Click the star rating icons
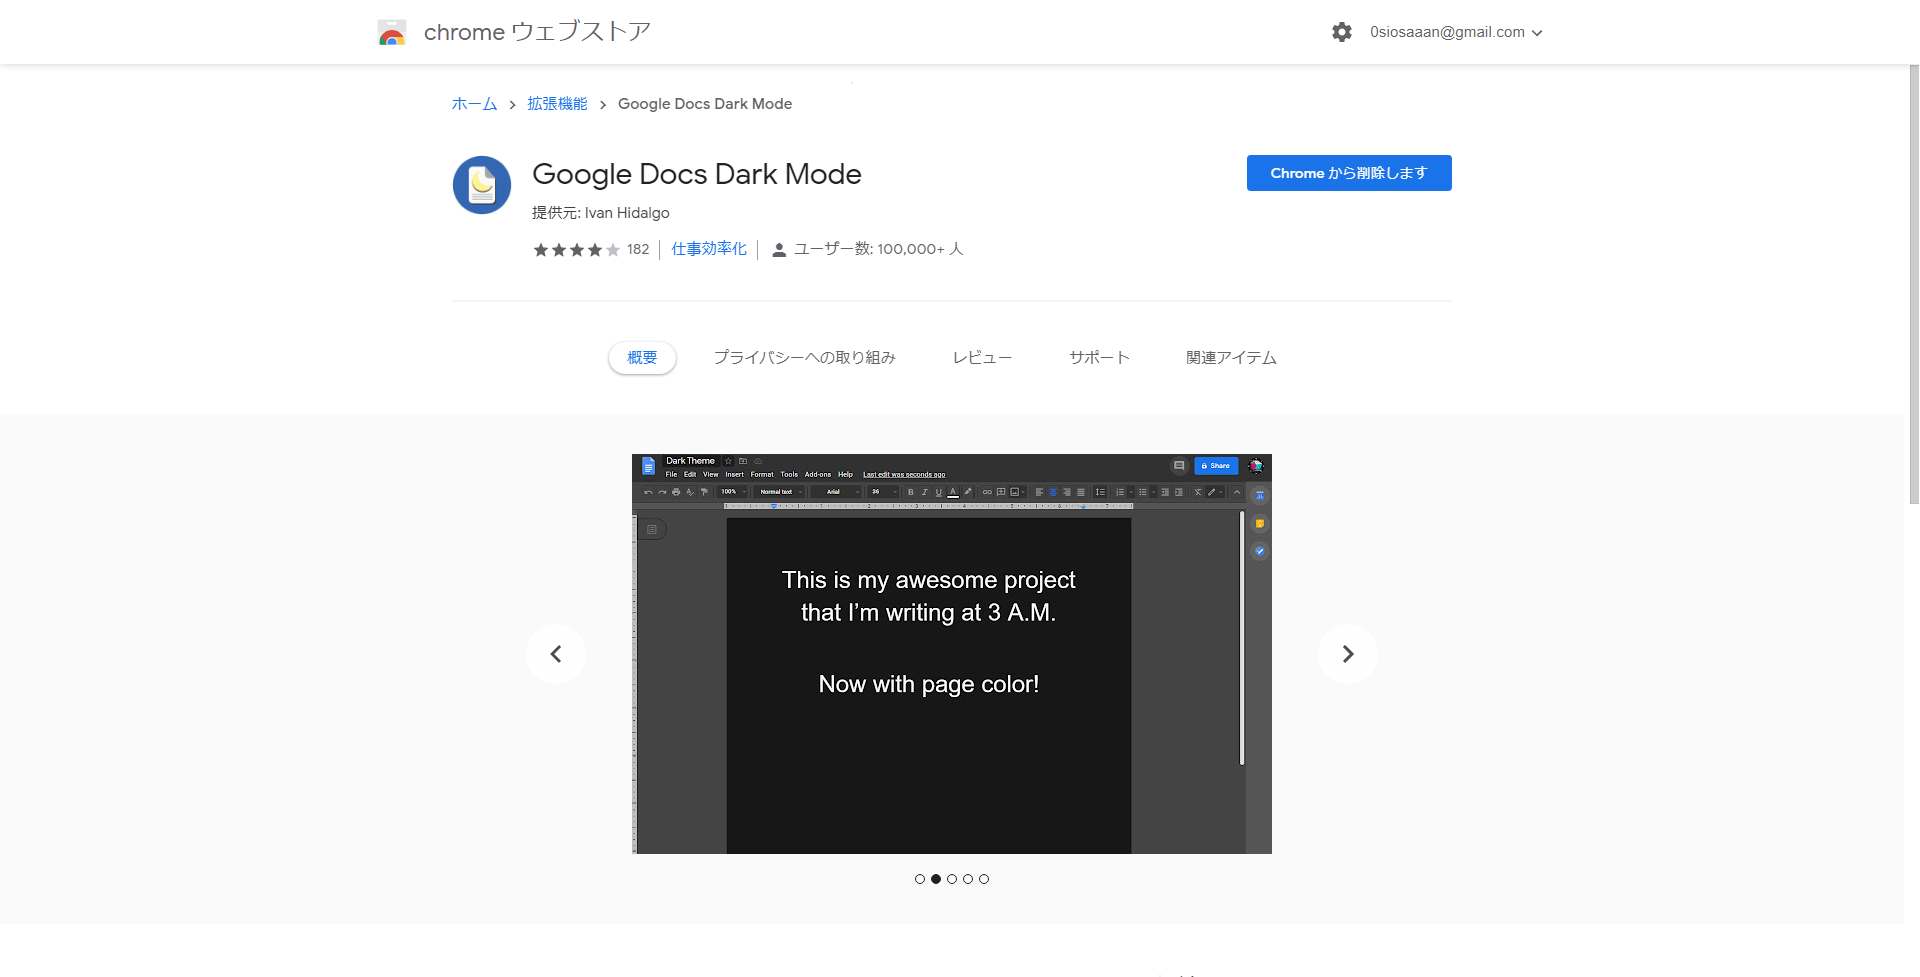Image resolution: width=1920 pixels, height=977 pixels. (577, 250)
